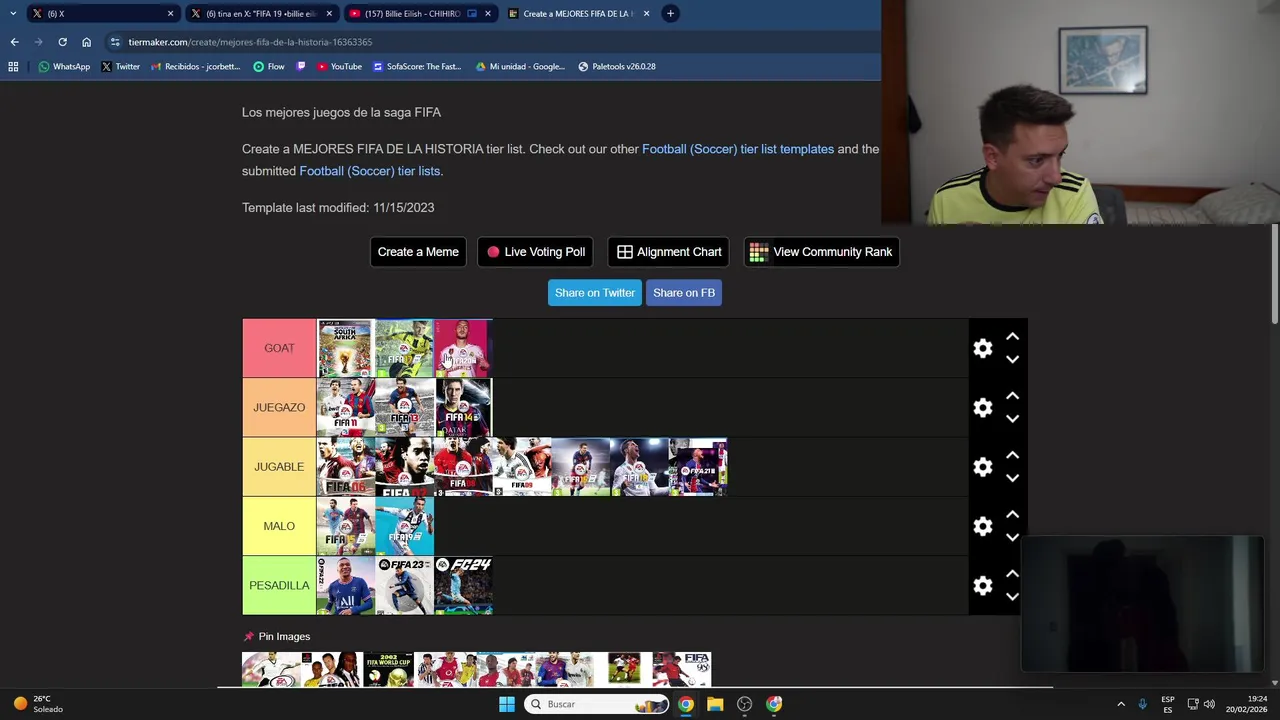Open settings gear for the JUGABLE tier
Viewport: 1280px width, 720px height.
pos(983,467)
